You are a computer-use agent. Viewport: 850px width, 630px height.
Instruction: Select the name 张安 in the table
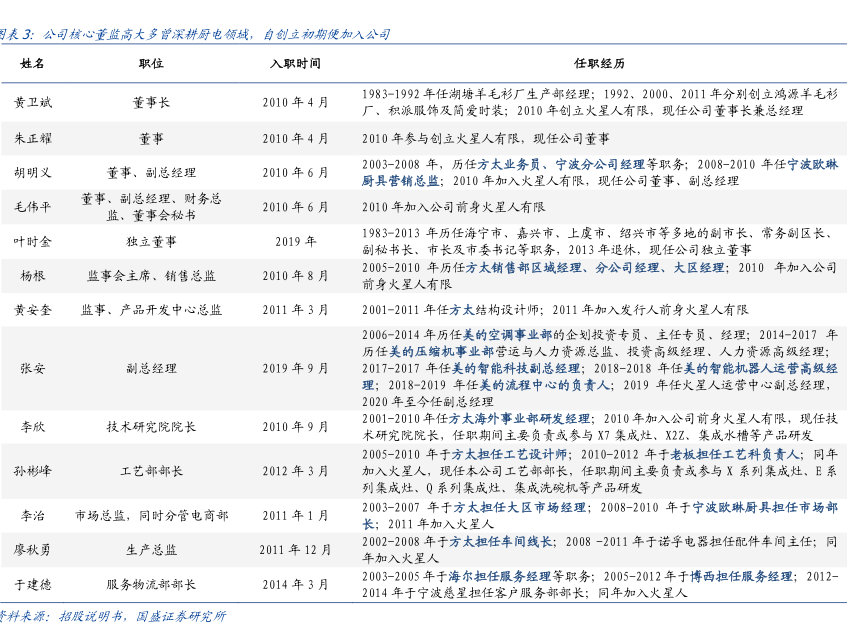pos(32,368)
